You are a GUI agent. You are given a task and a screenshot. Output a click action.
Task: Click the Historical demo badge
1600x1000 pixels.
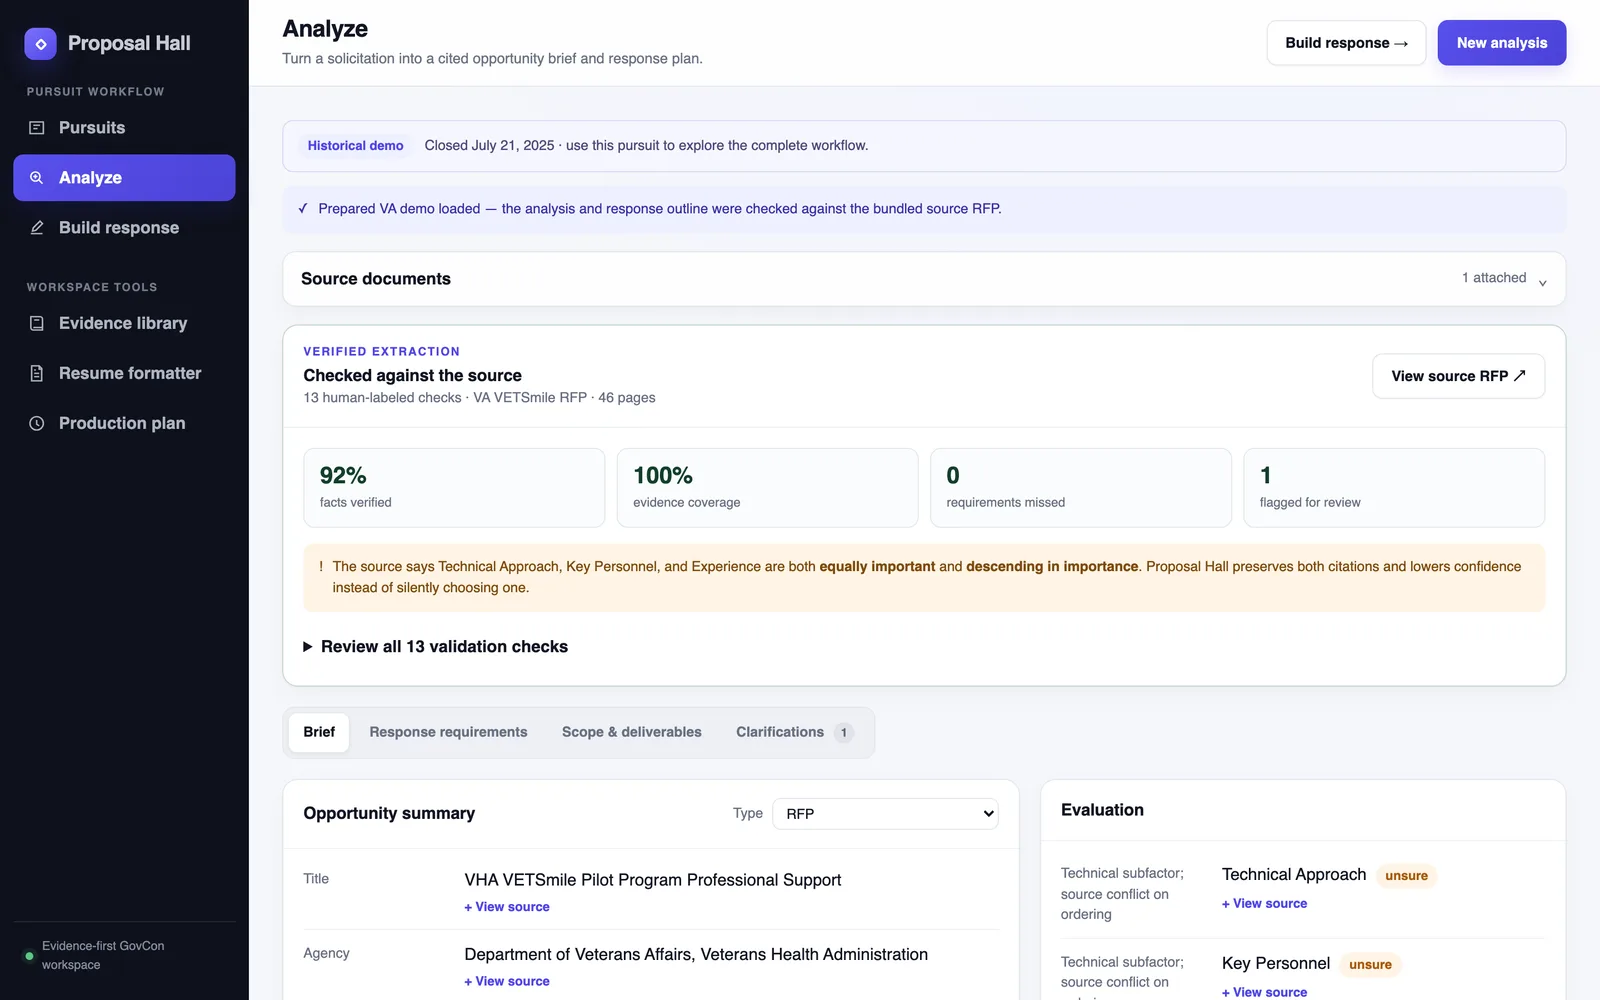click(355, 146)
